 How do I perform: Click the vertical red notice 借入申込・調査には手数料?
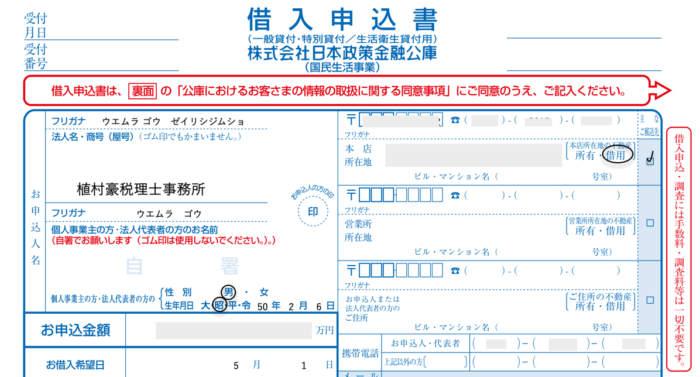(x=679, y=249)
